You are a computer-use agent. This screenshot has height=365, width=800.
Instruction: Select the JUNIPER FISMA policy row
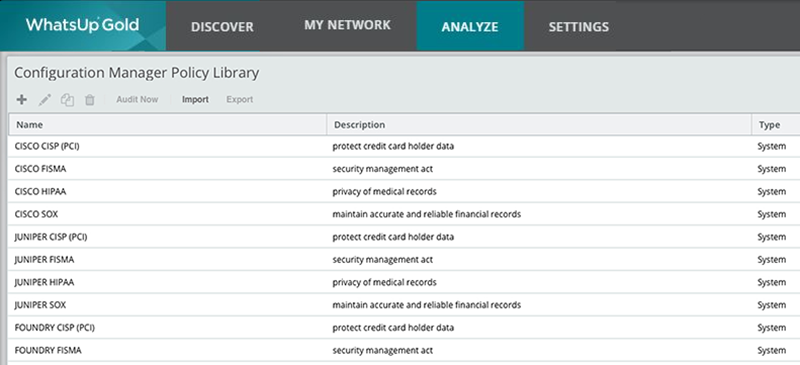pyautogui.click(x=404, y=260)
